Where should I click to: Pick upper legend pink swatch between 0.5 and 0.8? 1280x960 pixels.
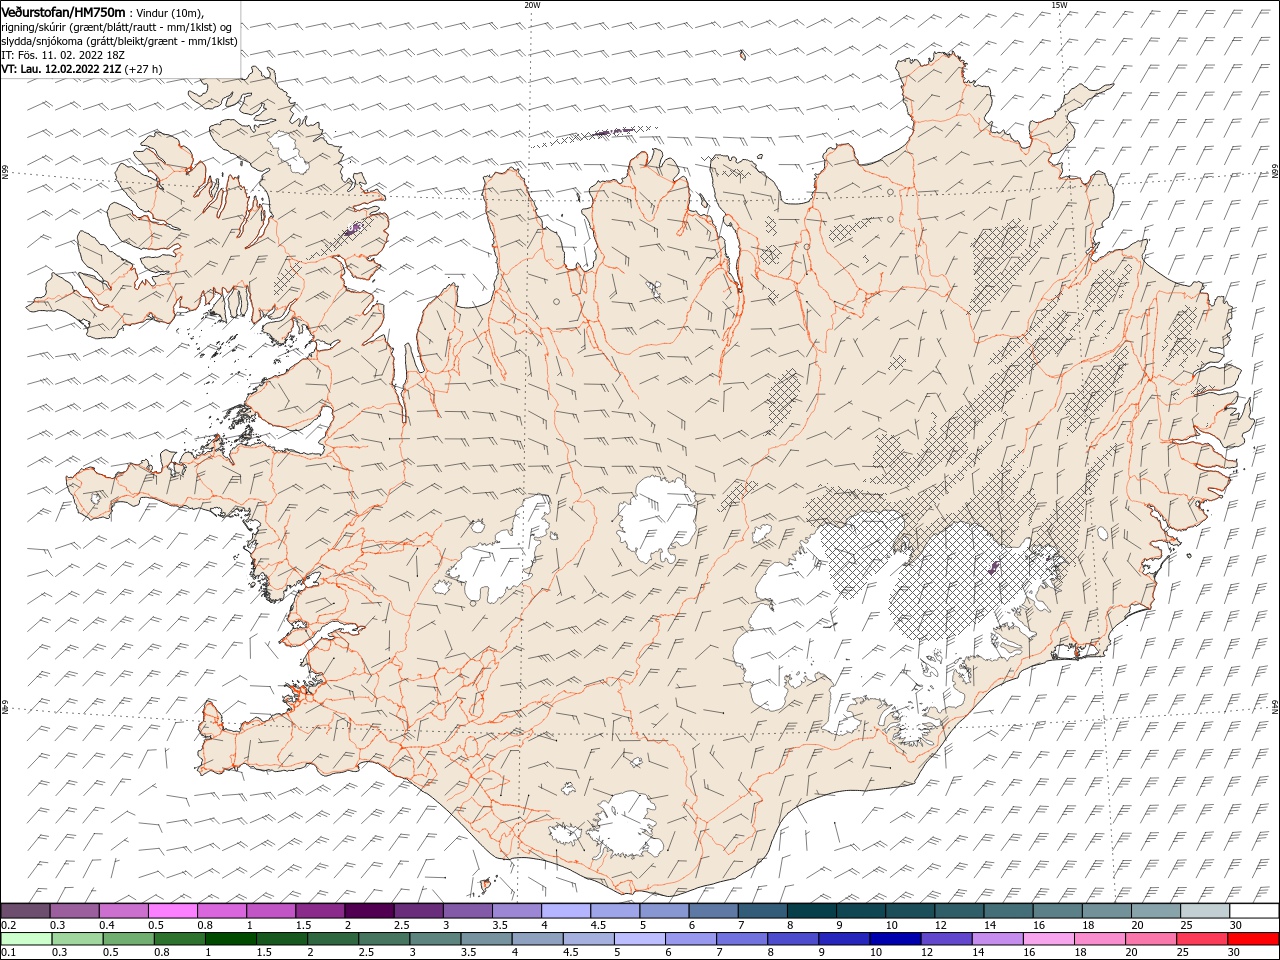click(x=172, y=911)
